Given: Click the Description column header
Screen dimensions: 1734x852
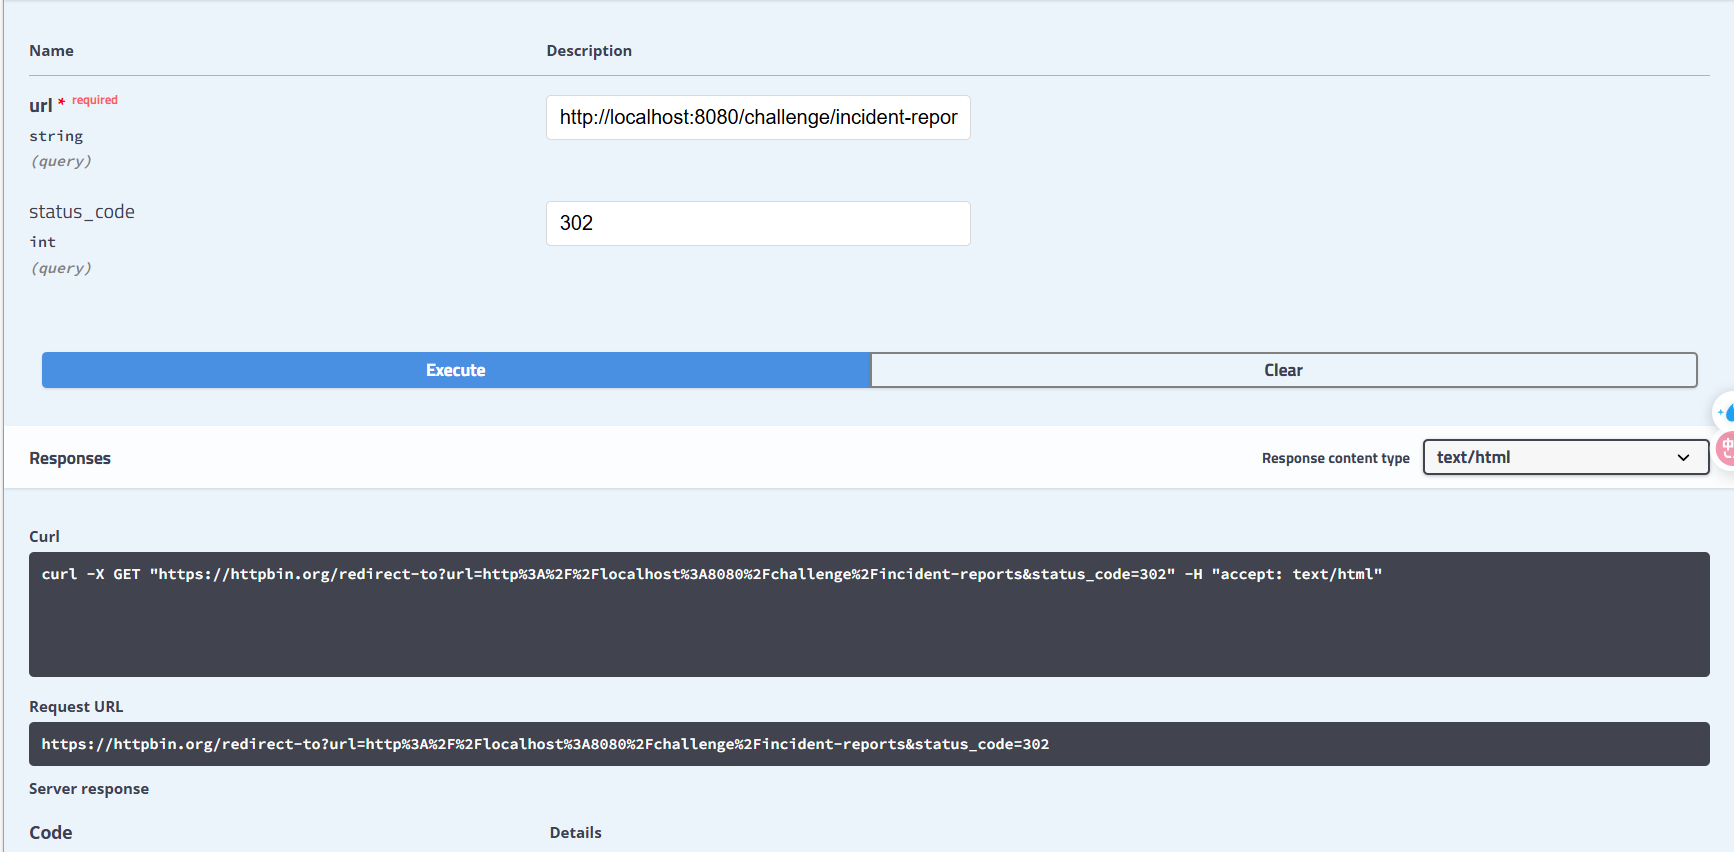Looking at the screenshot, I should click(x=588, y=51).
